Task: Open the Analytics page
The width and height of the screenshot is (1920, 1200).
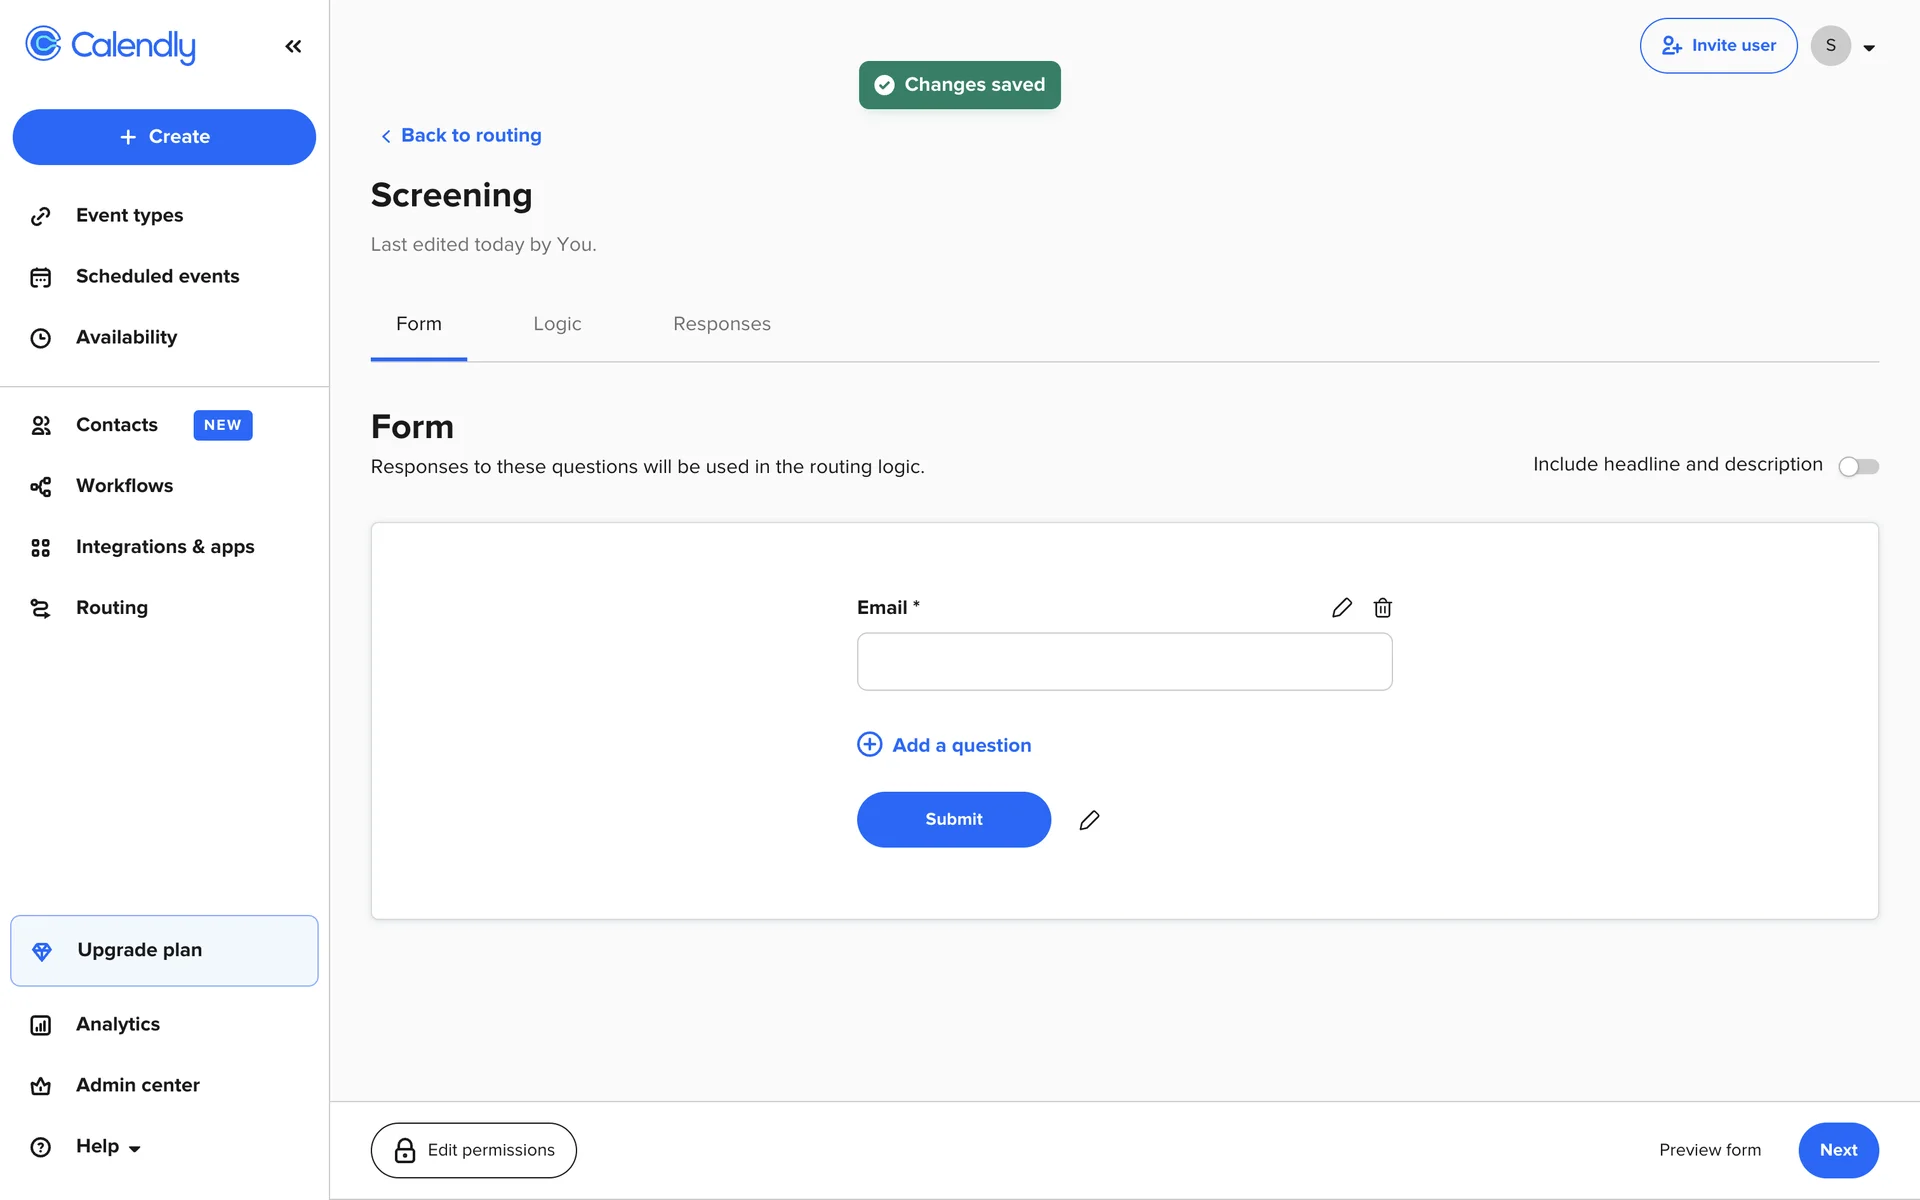Action: pos(117,1024)
